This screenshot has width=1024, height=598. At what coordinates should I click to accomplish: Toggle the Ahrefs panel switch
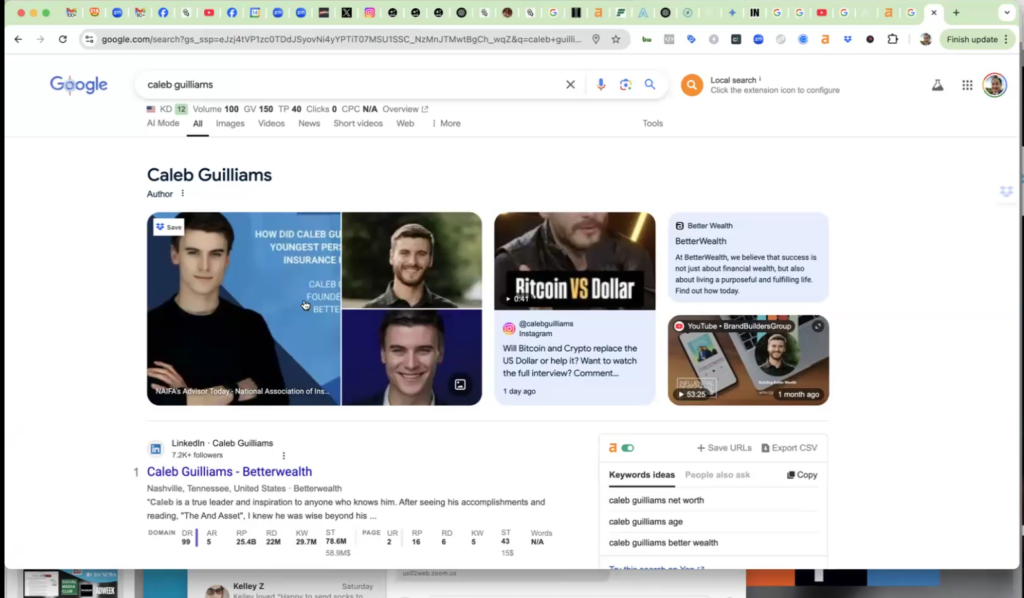pyautogui.click(x=628, y=448)
